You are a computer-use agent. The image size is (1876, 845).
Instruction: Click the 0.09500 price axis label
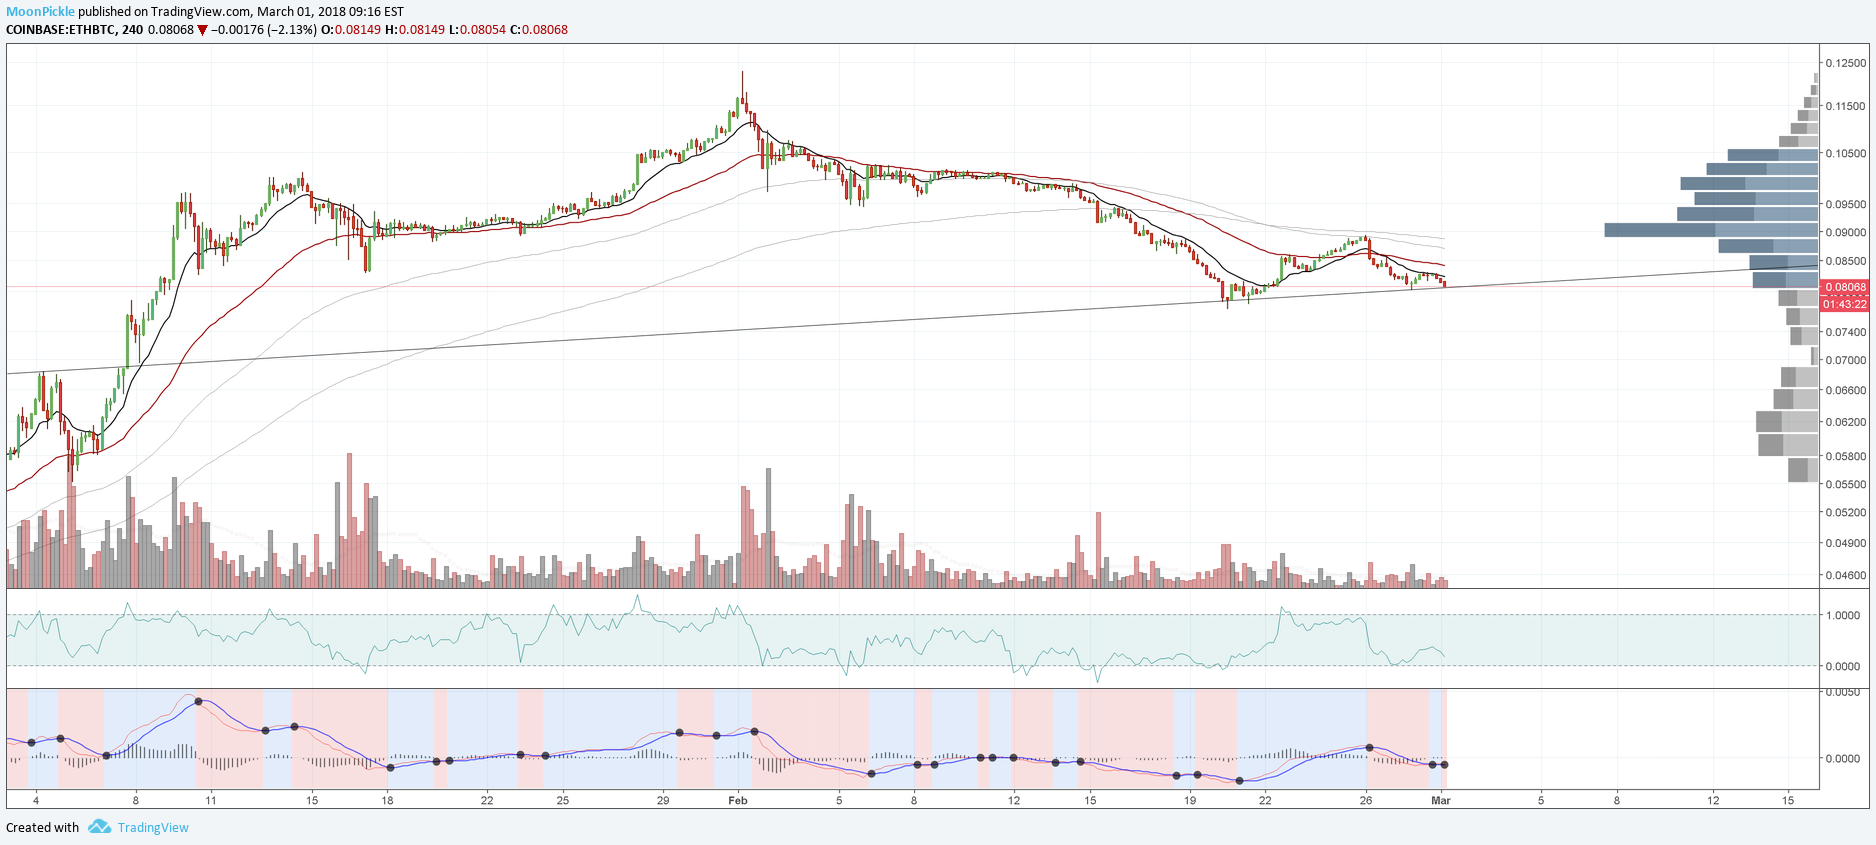point(1846,204)
